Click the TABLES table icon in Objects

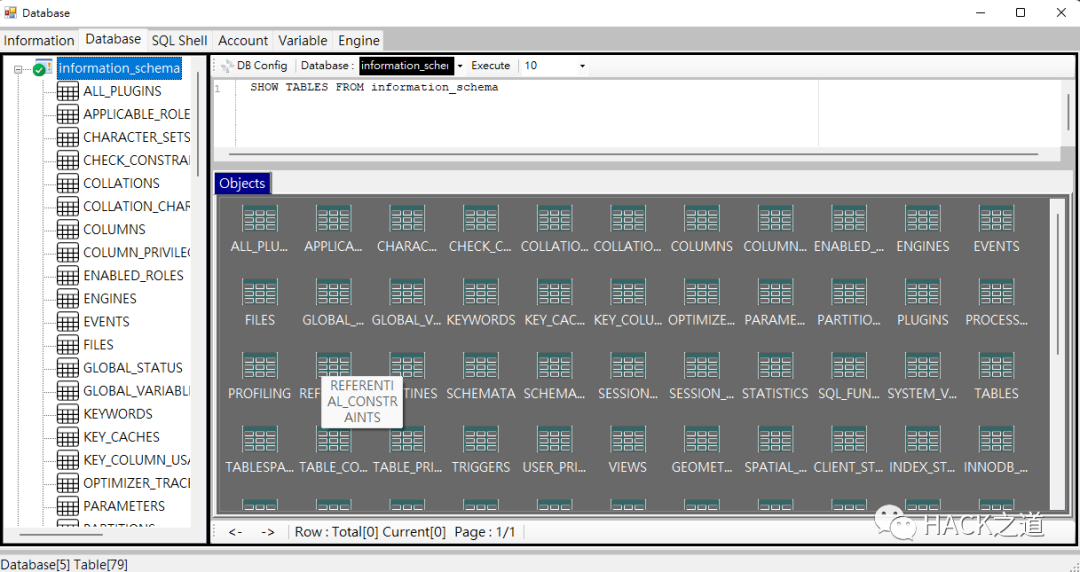coord(997,367)
